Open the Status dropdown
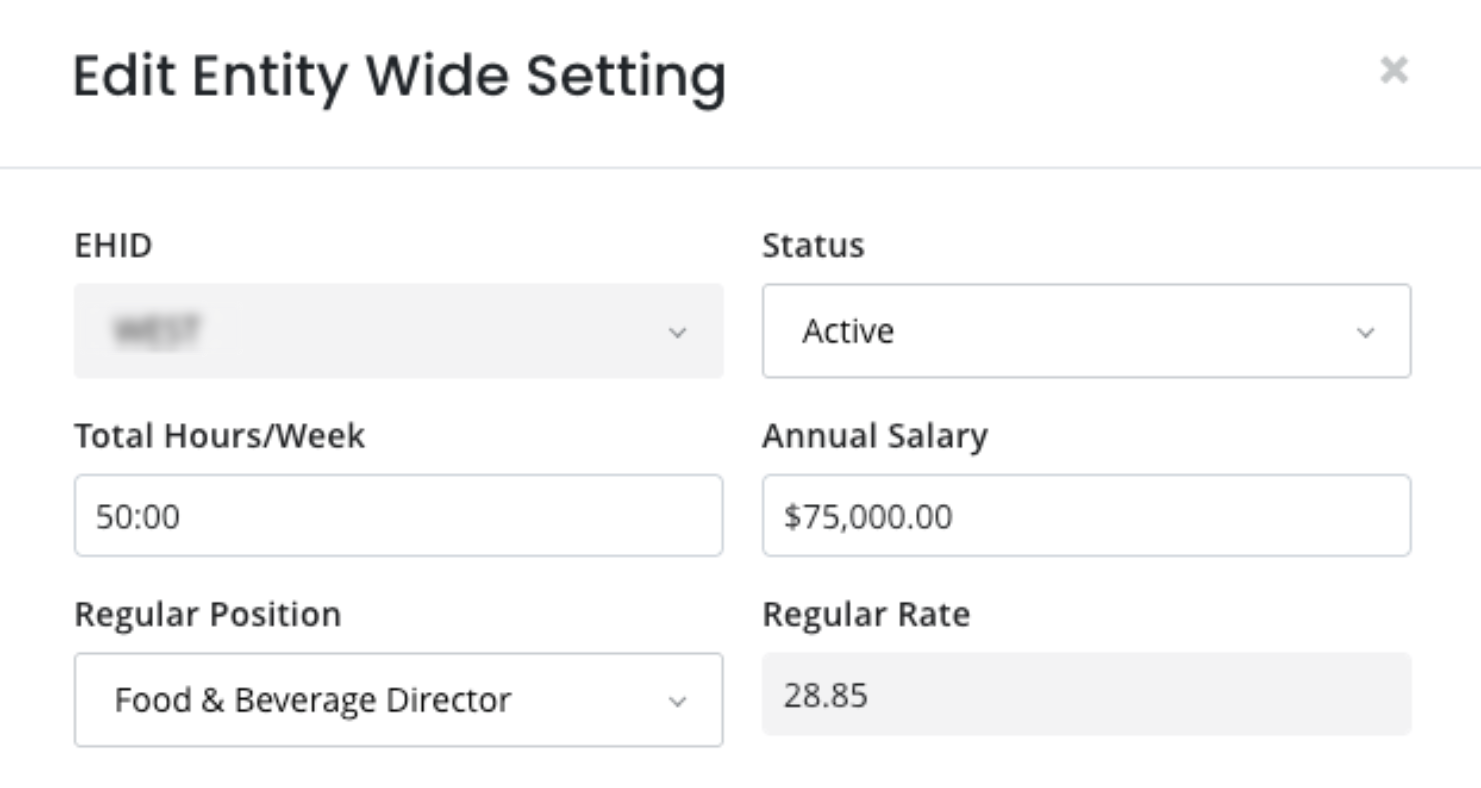This screenshot has width=1481, height=788. pyautogui.click(x=1085, y=331)
